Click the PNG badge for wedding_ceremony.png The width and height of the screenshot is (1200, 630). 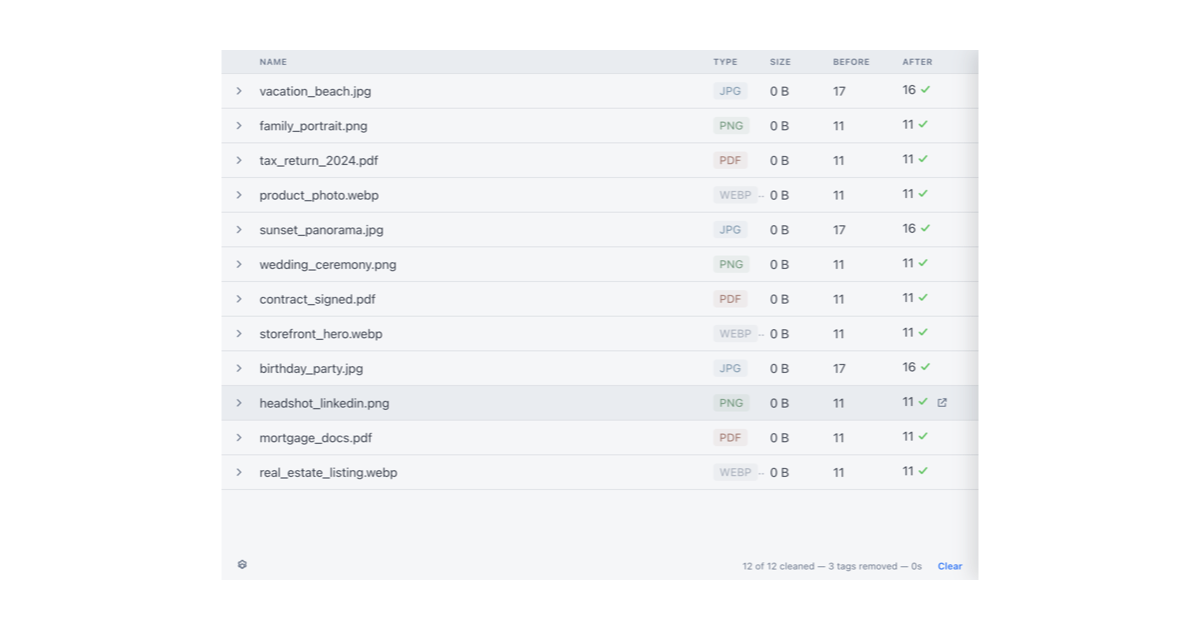731,265
